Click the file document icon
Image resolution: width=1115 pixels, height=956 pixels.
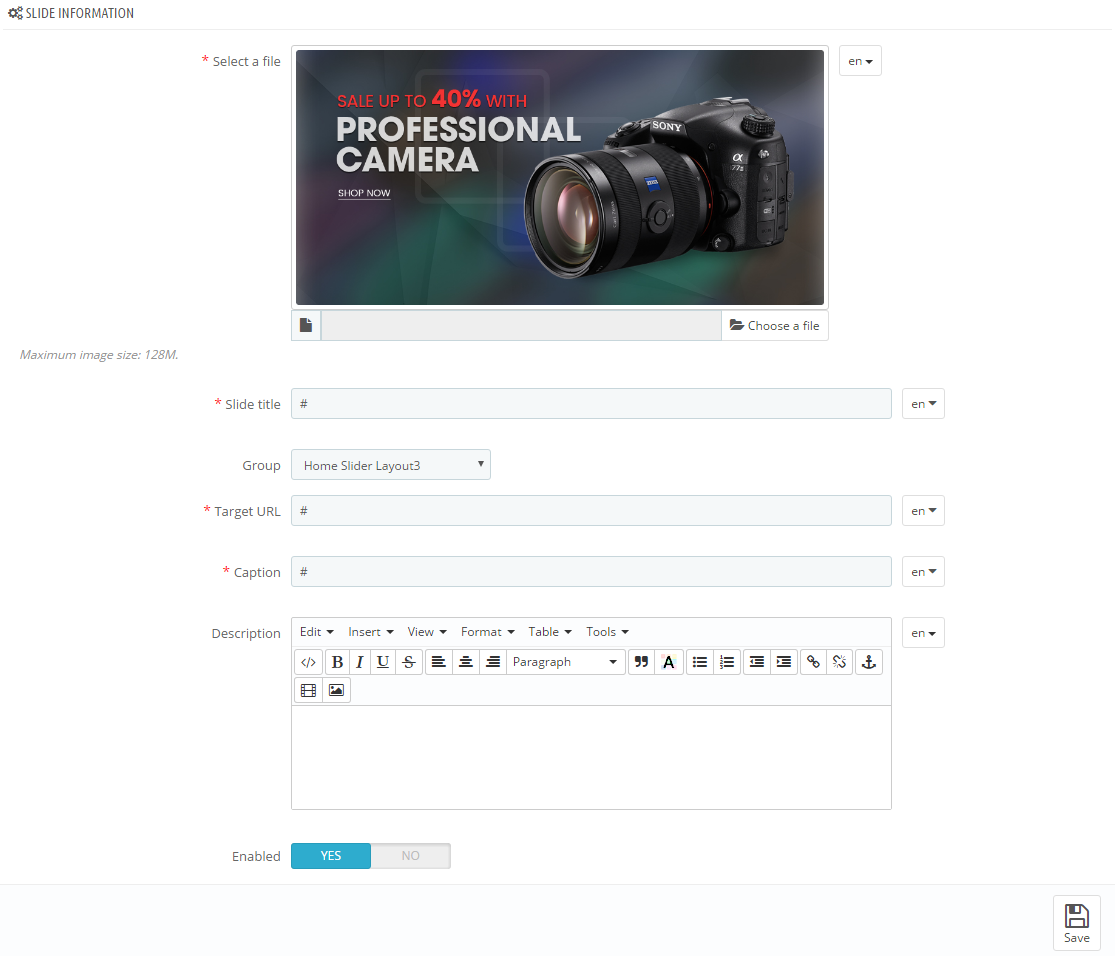coord(306,326)
